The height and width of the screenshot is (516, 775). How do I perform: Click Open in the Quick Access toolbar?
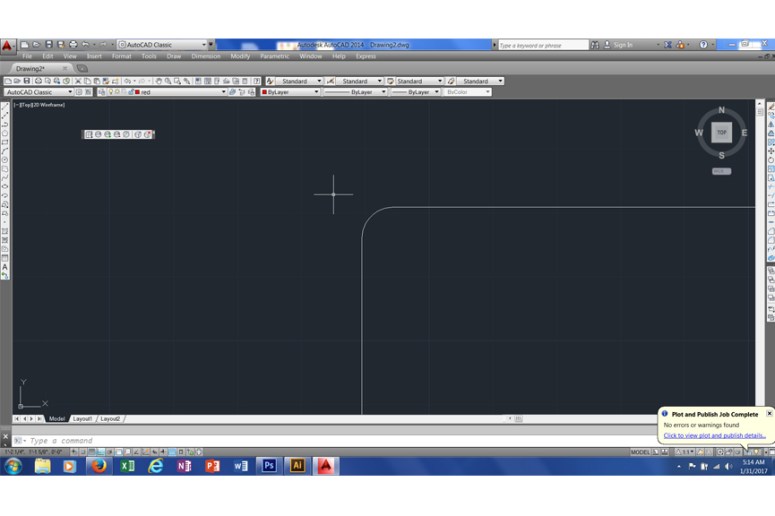(x=37, y=44)
